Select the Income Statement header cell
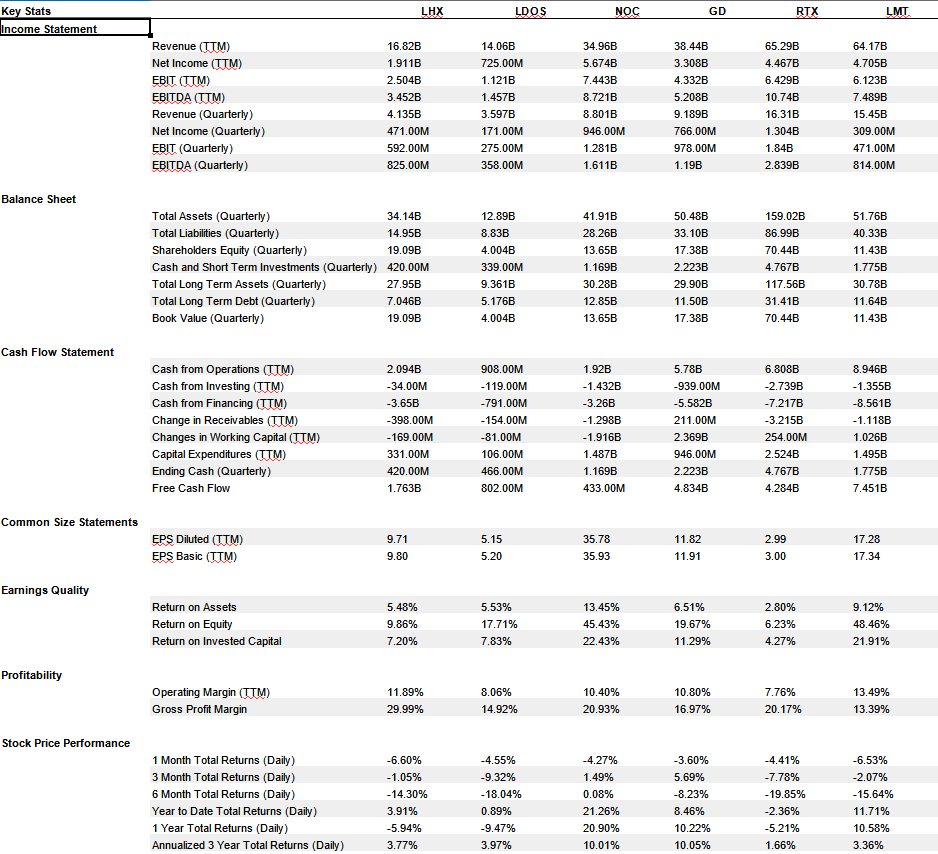Image resolution: width=938 pixels, height=854 pixels. pos(75,29)
